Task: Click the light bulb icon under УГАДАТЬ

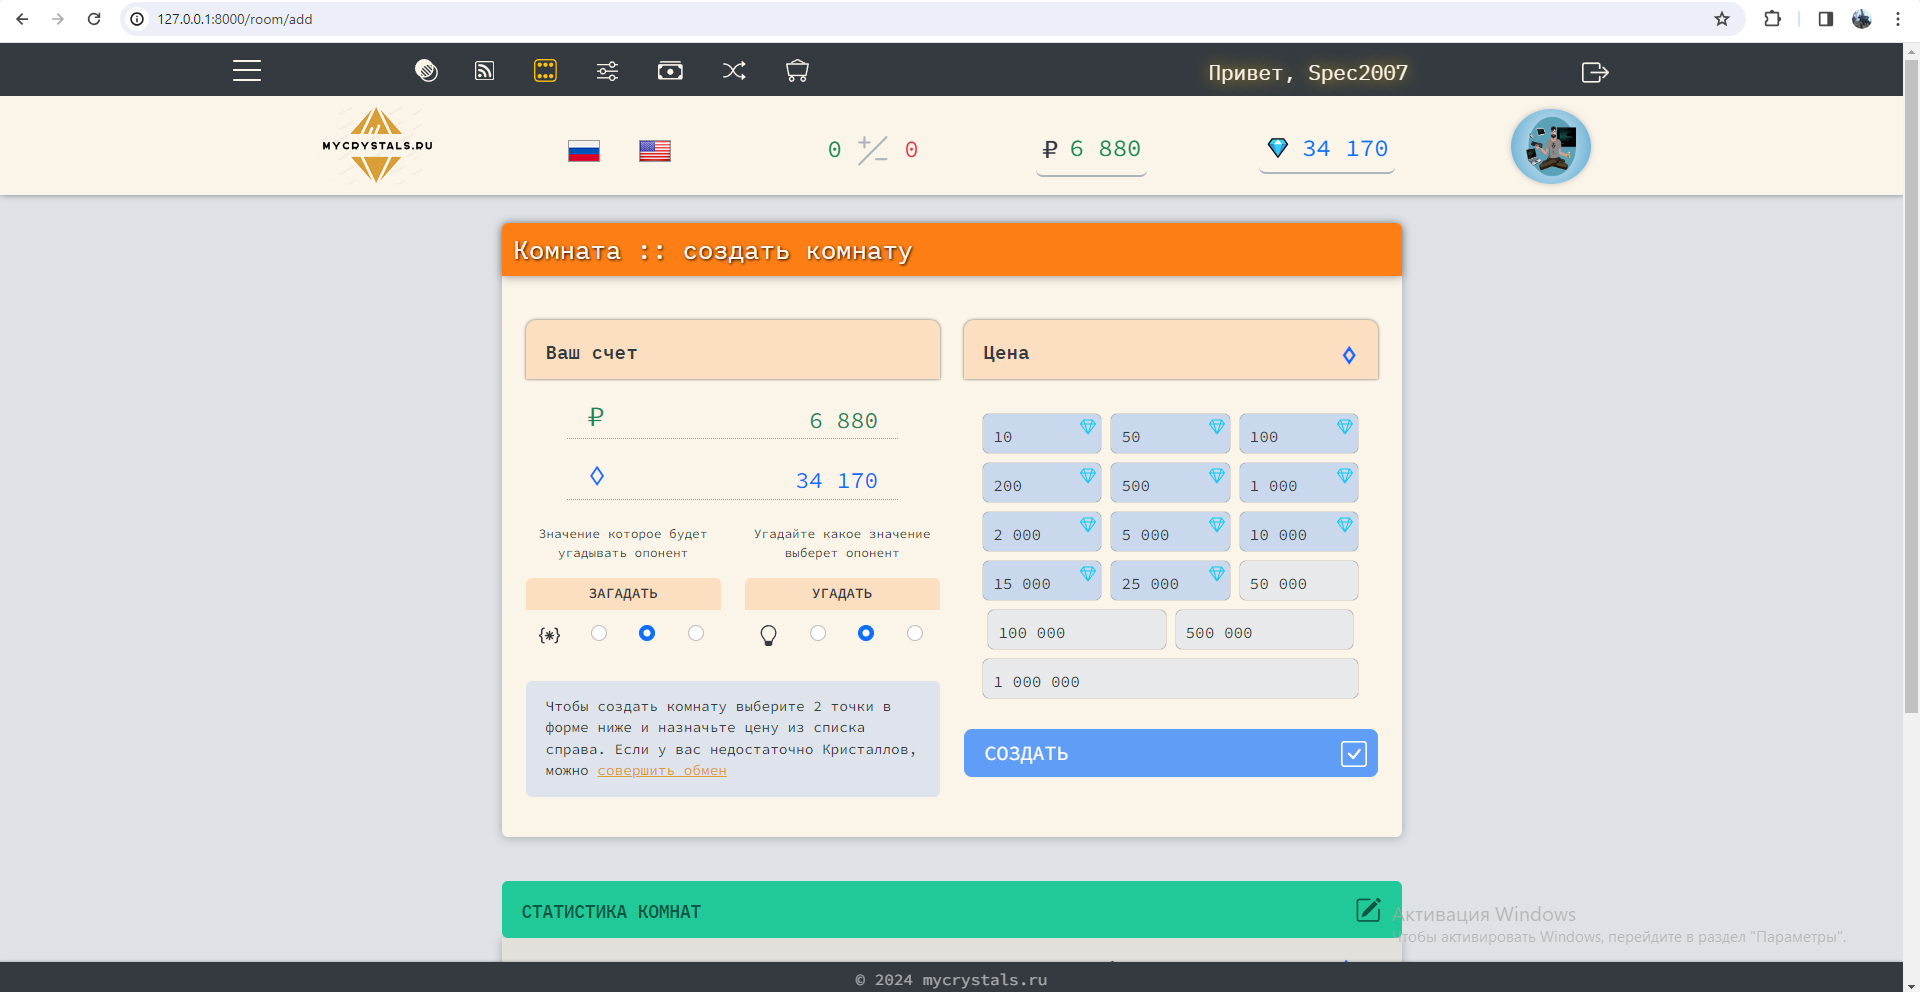Action: click(x=768, y=635)
